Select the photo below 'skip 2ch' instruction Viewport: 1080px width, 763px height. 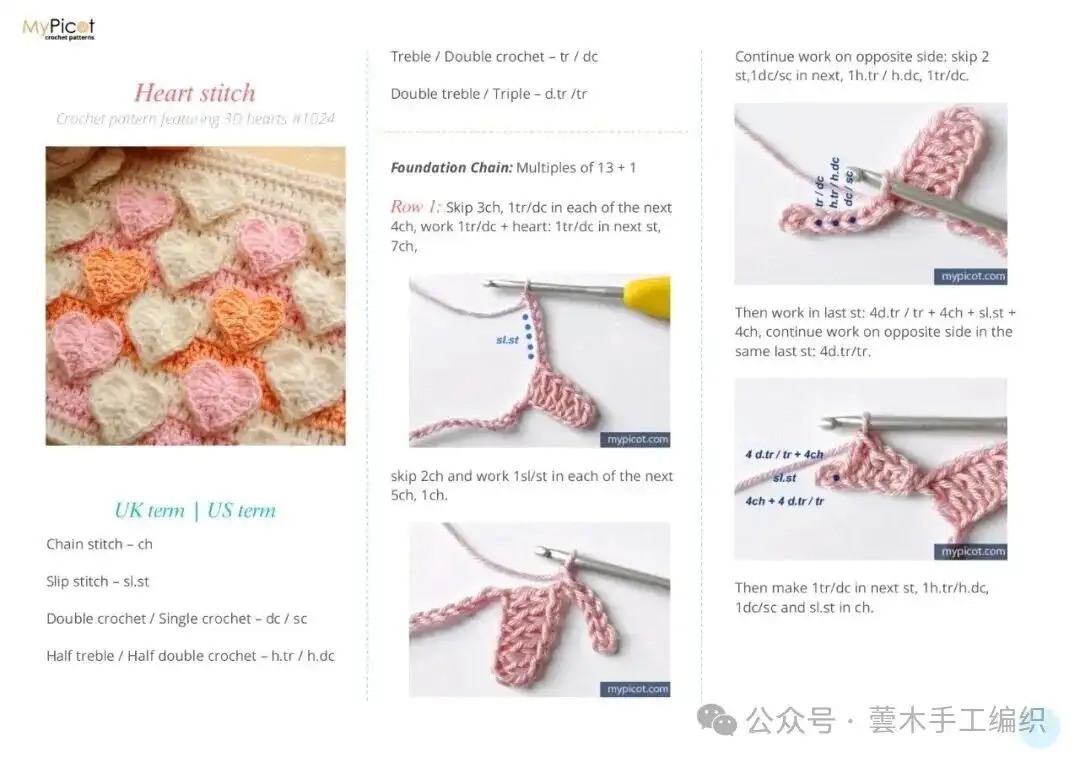point(539,608)
